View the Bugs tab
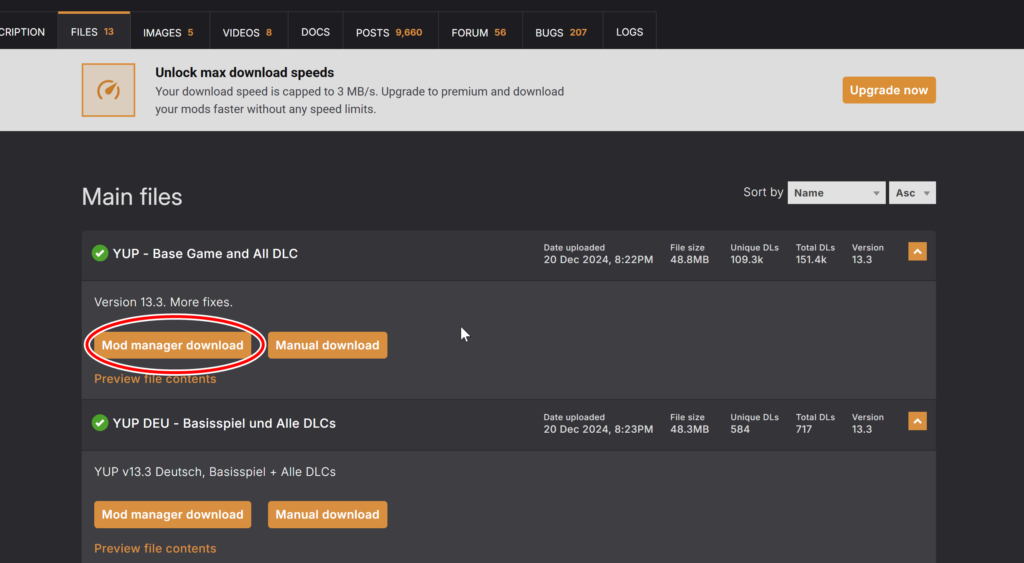 click(561, 32)
